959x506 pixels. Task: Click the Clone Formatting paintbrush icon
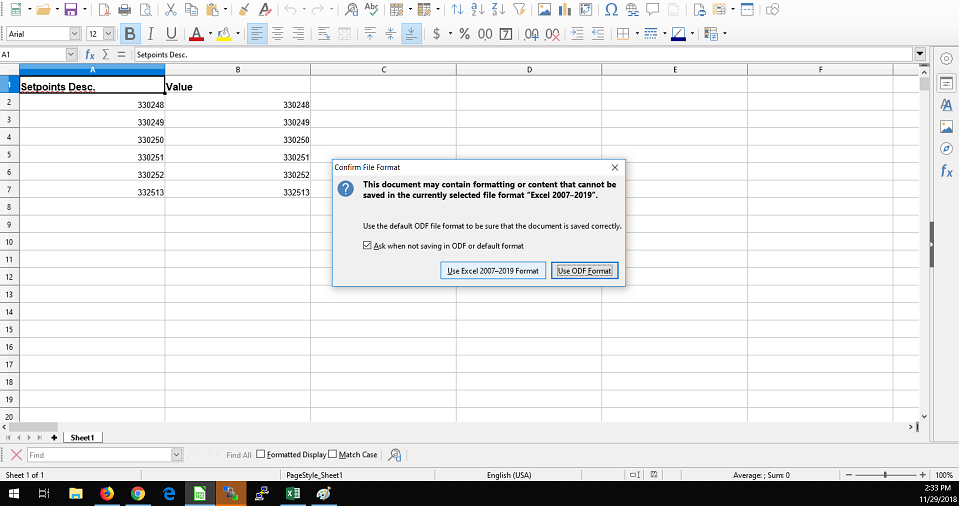244,10
